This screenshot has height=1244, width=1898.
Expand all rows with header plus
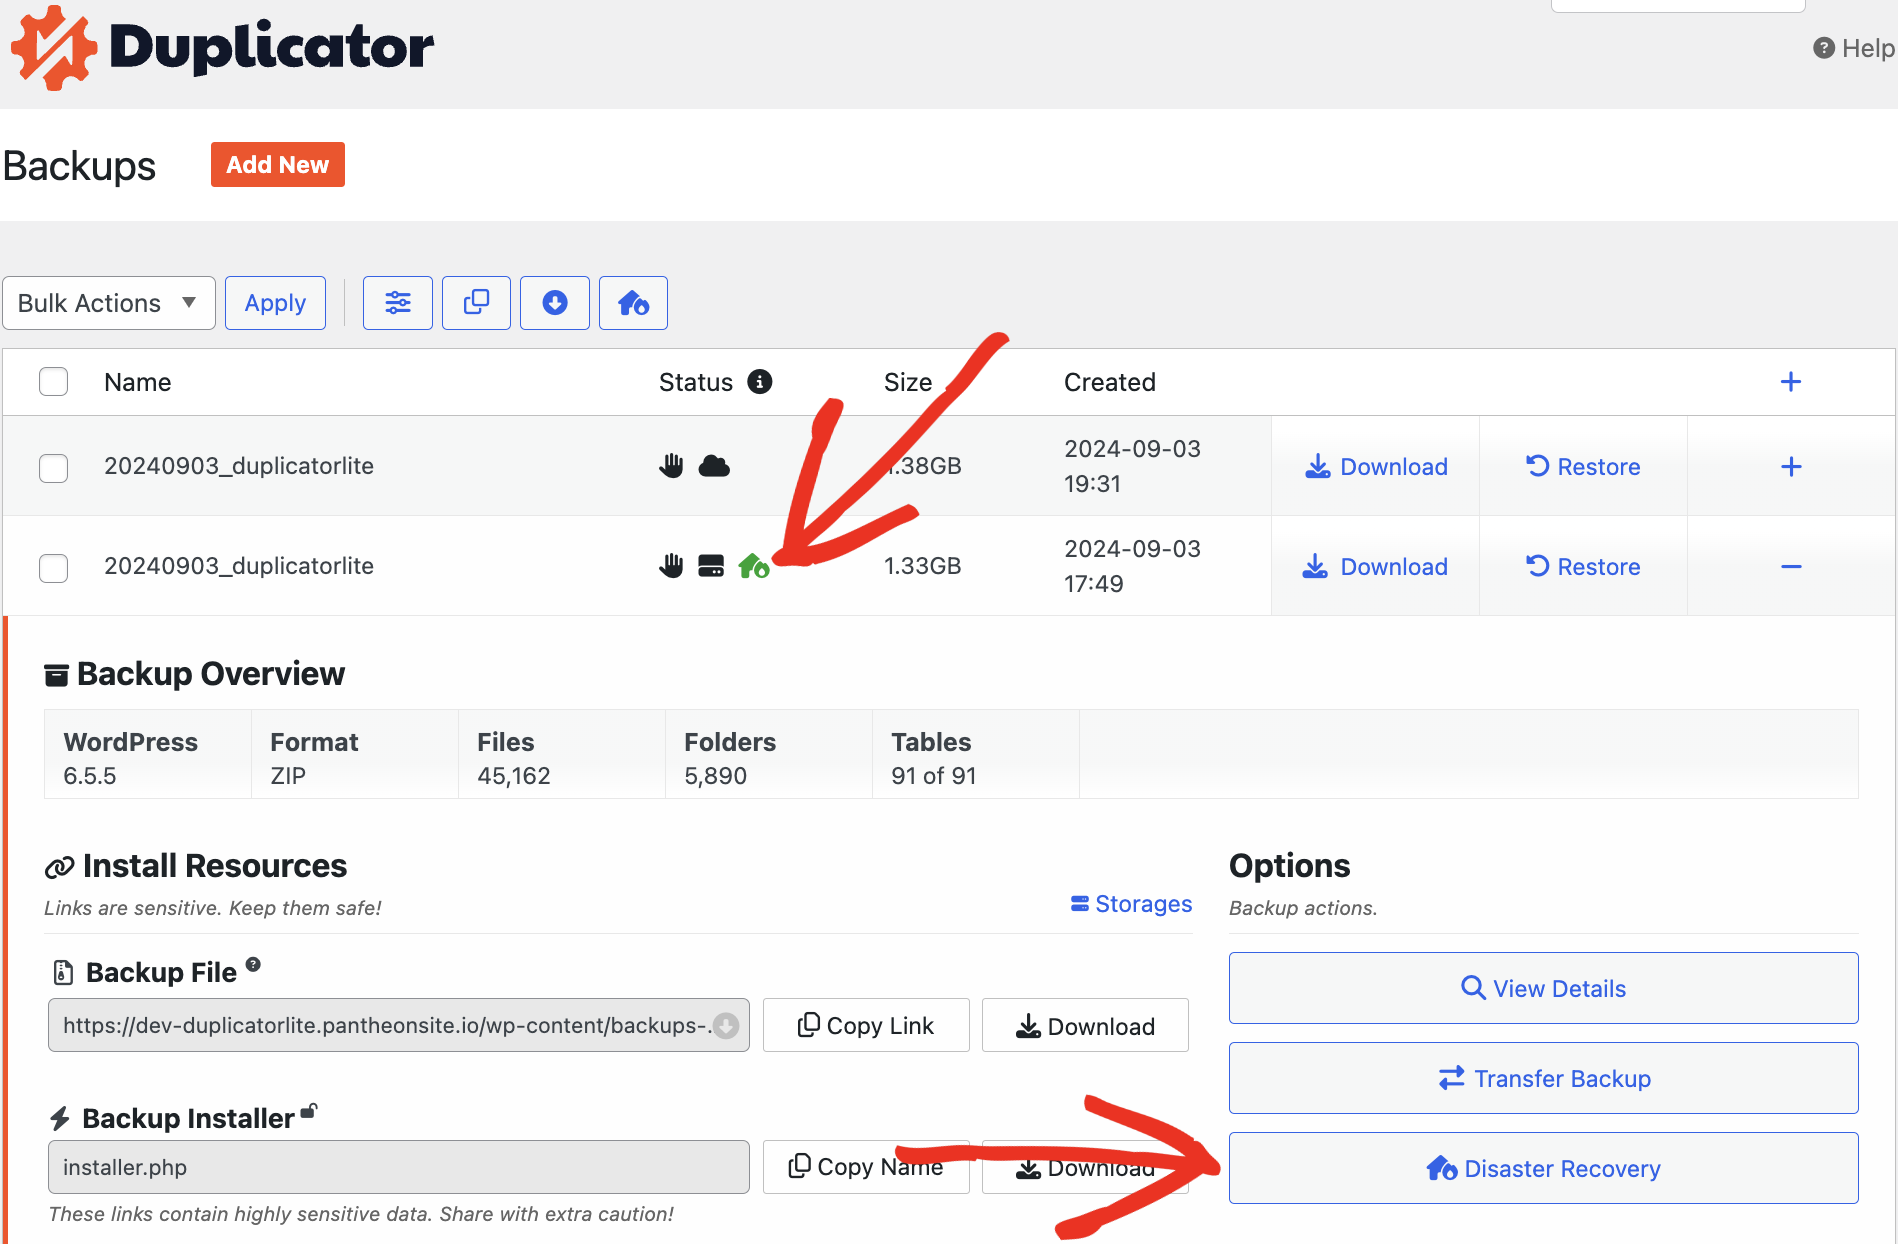coord(1791,382)
